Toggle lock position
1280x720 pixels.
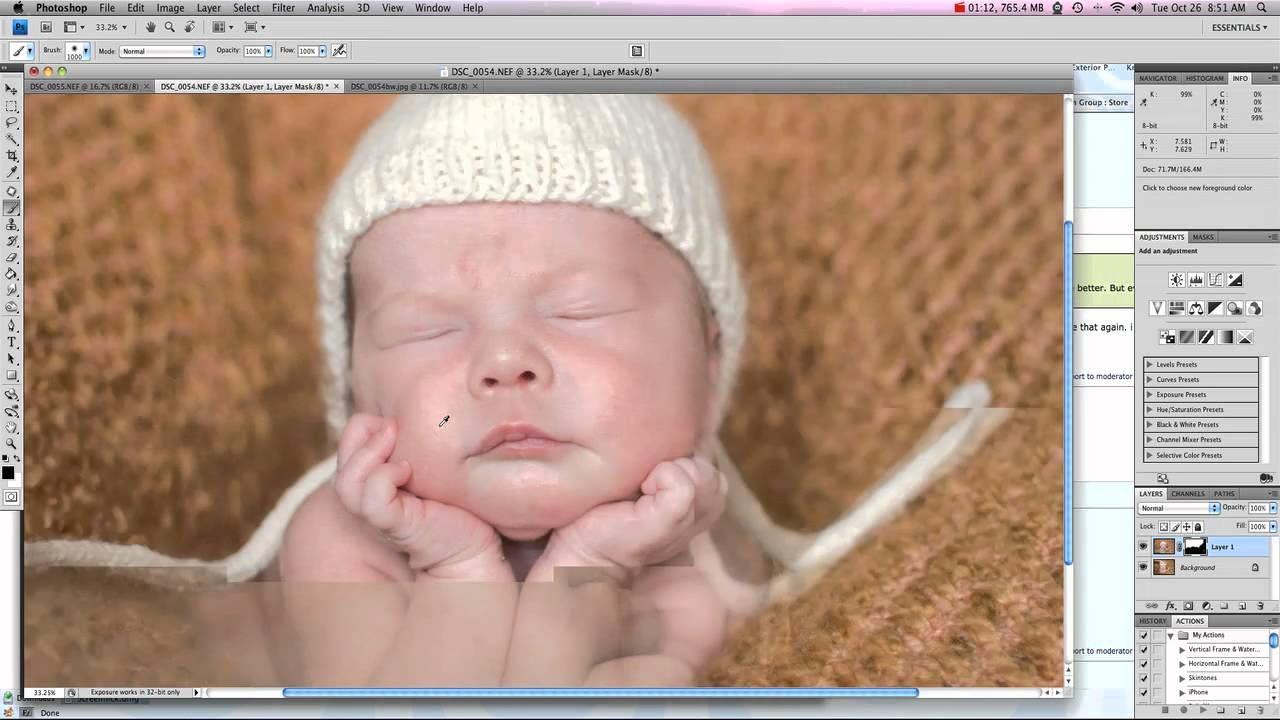(x=1187, y=527)
